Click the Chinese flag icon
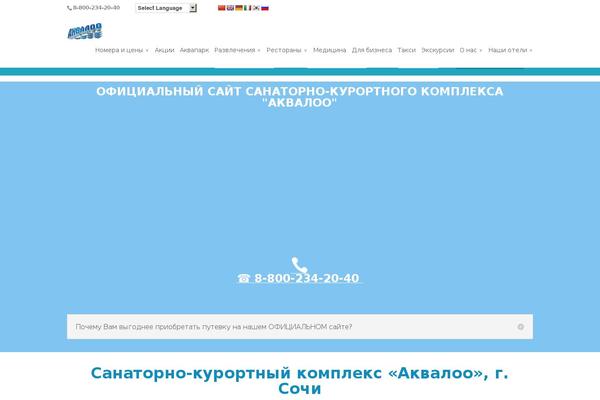Screen dimensions: 600x400 (x=221, y=8)
